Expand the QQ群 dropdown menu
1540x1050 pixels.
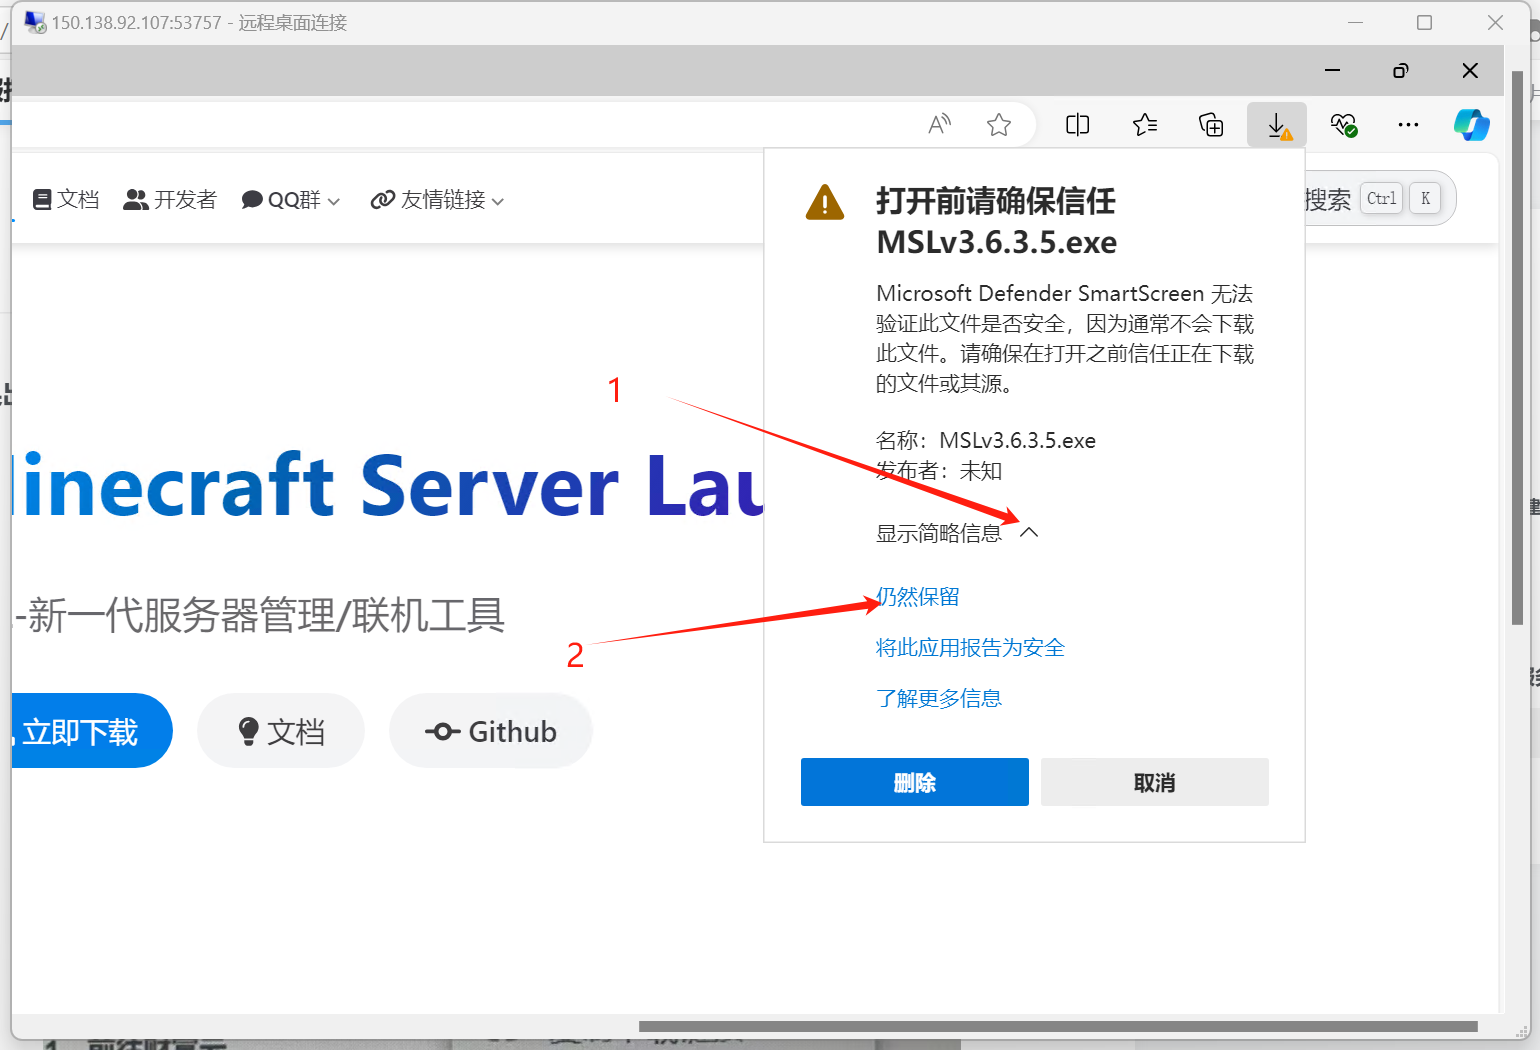[x=291, y=200]
